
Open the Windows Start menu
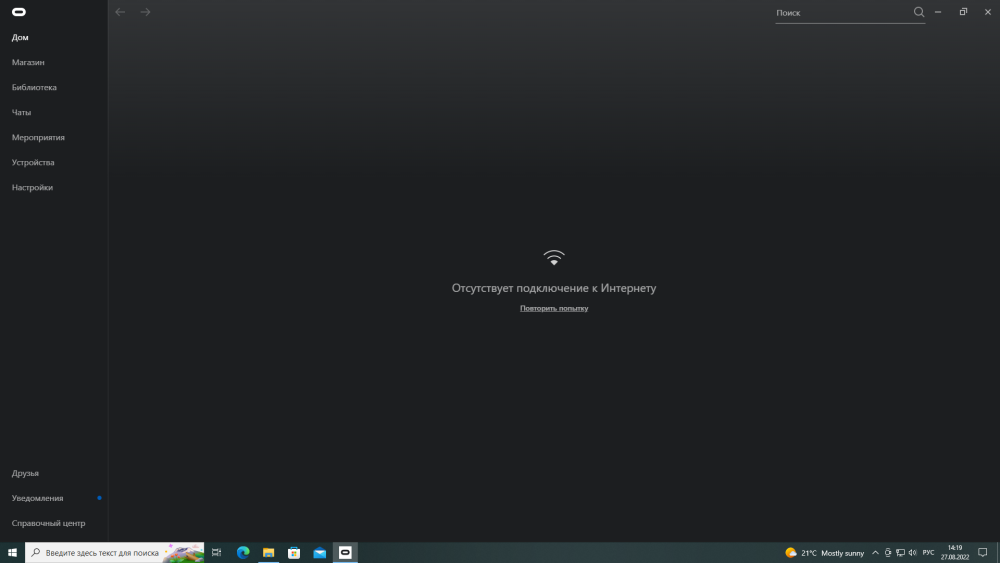point(12,553)
